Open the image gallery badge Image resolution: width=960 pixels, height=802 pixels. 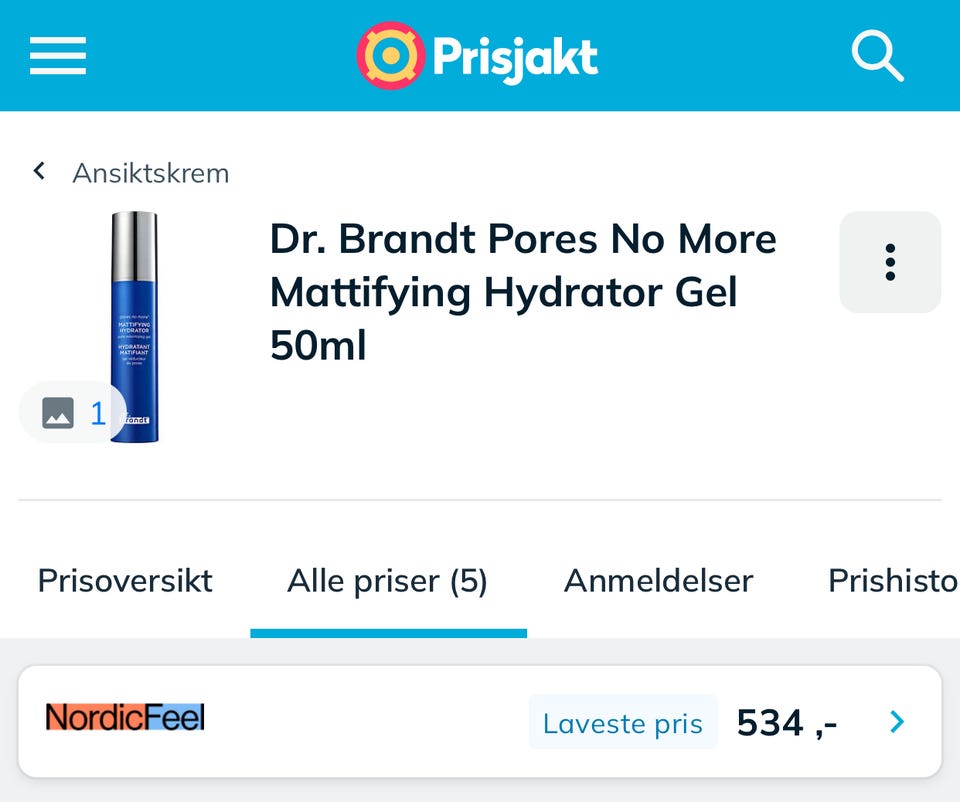[73, 413]
